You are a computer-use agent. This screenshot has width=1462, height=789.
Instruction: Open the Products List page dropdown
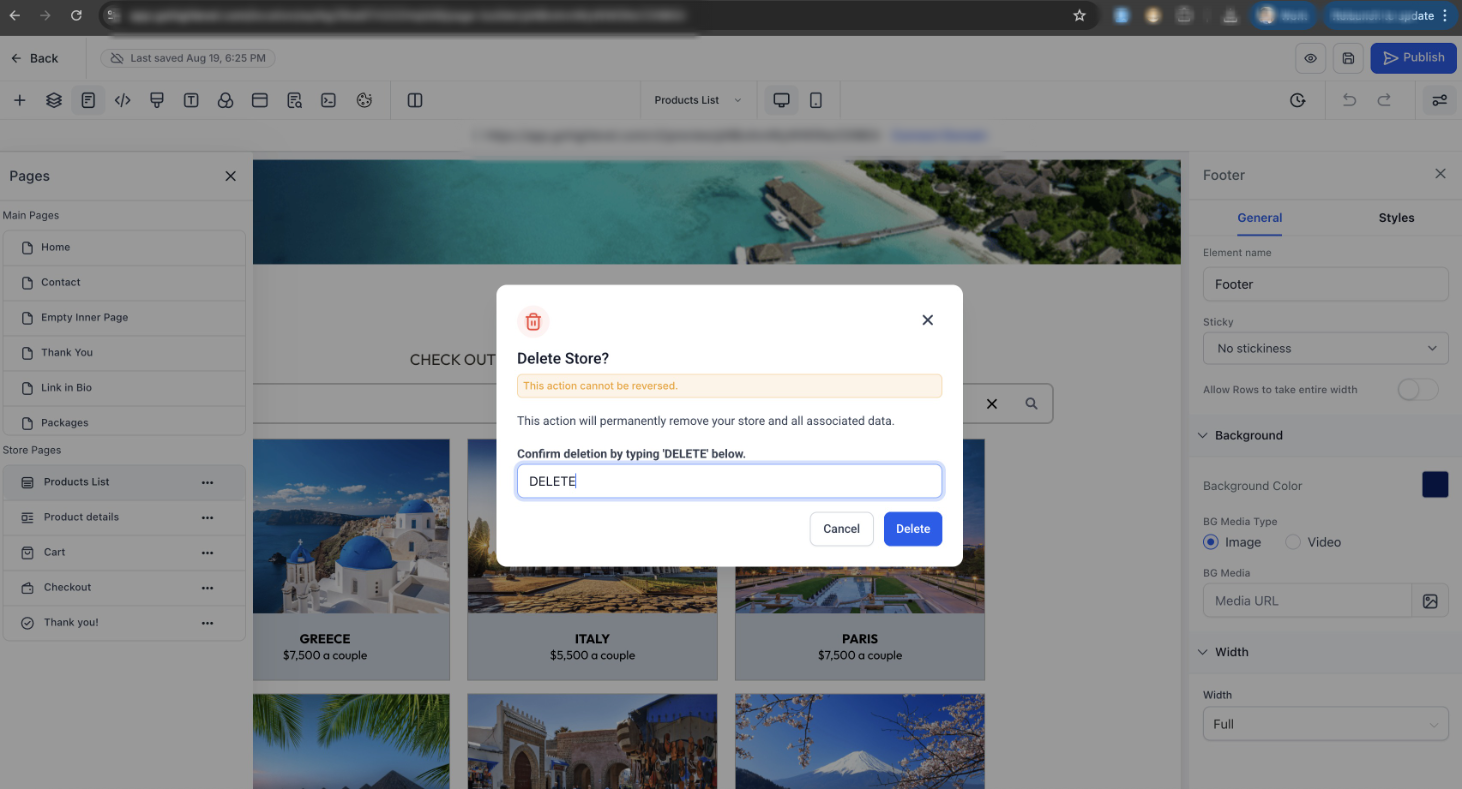697,100
